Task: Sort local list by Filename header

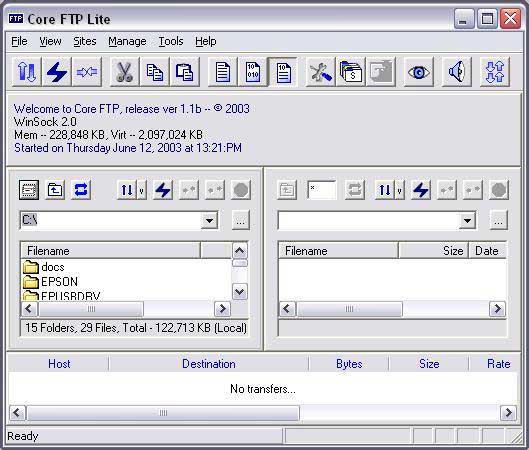Action: 111,251
